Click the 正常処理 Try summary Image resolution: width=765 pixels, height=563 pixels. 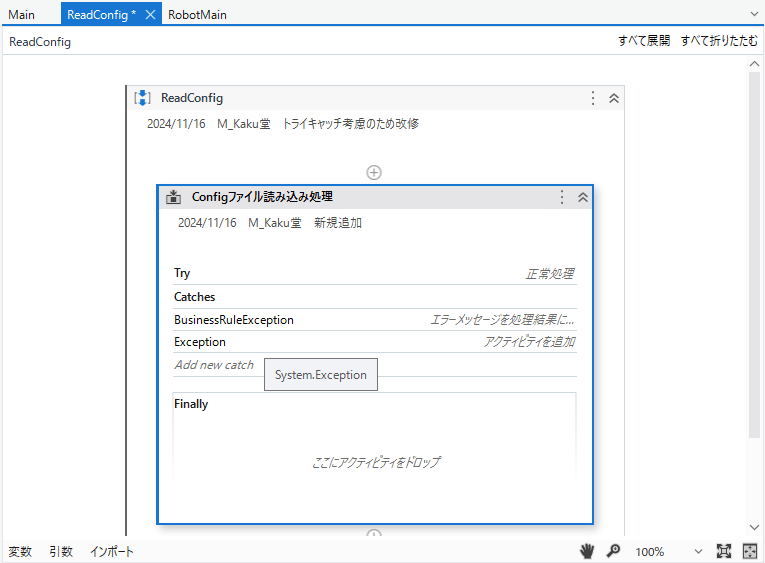click(549, 274)
